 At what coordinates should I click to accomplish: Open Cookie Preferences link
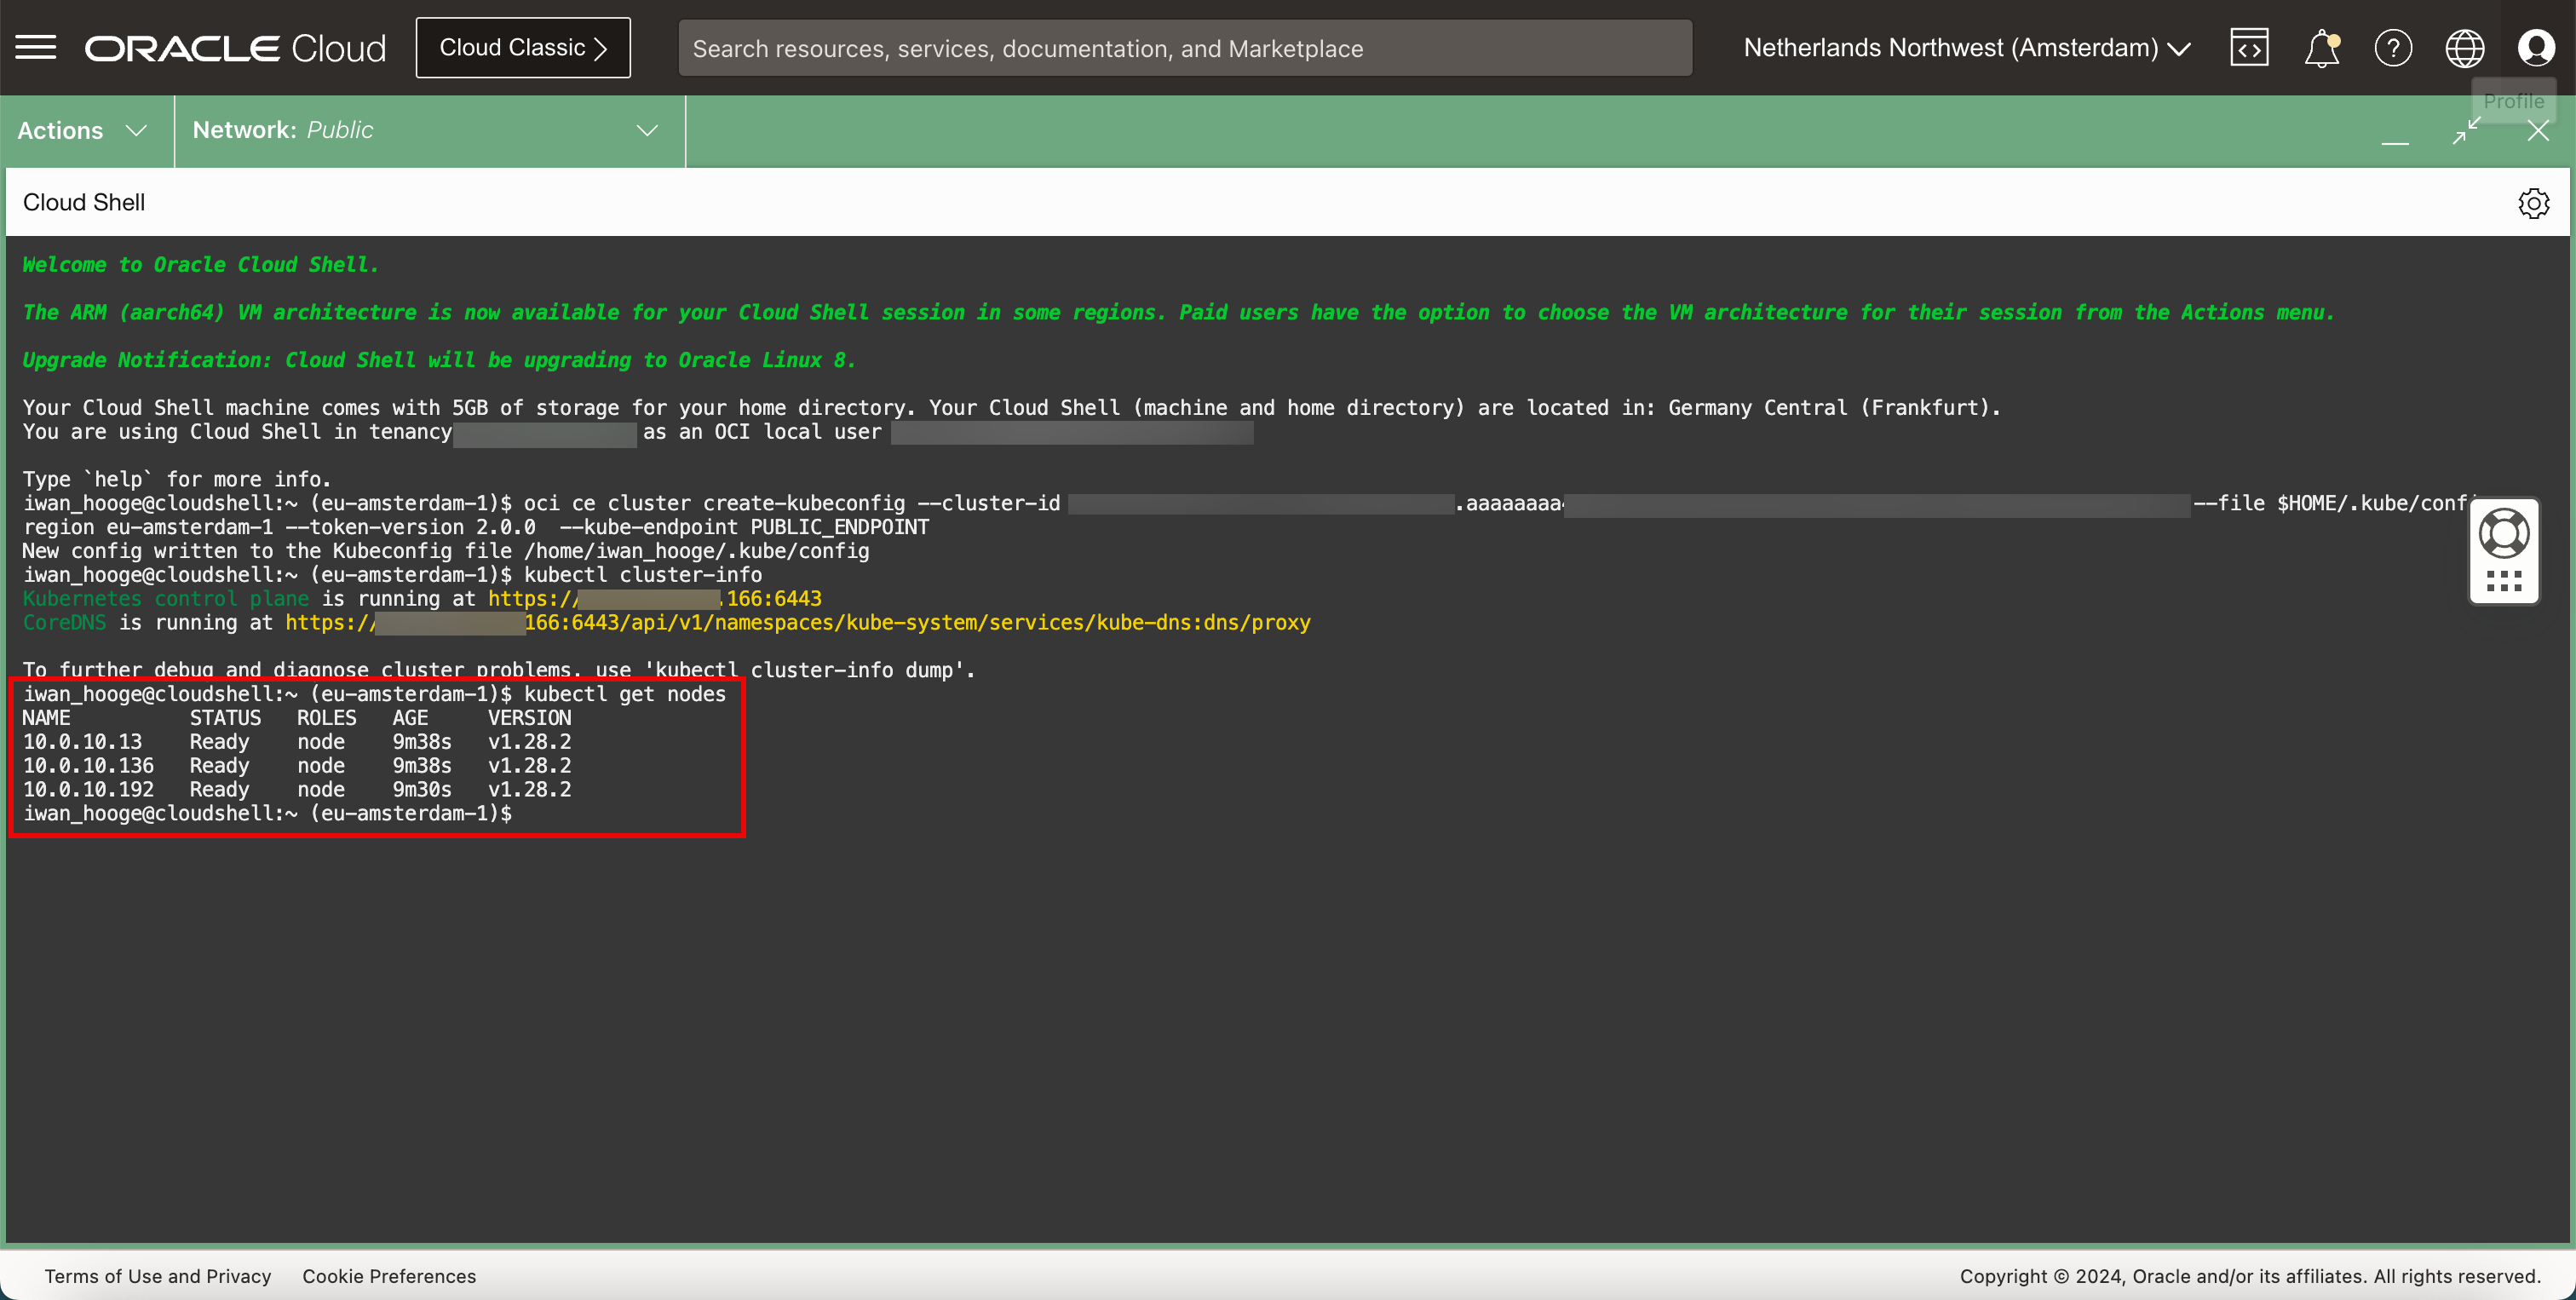pyautogui.click(x=389, y=1276)
